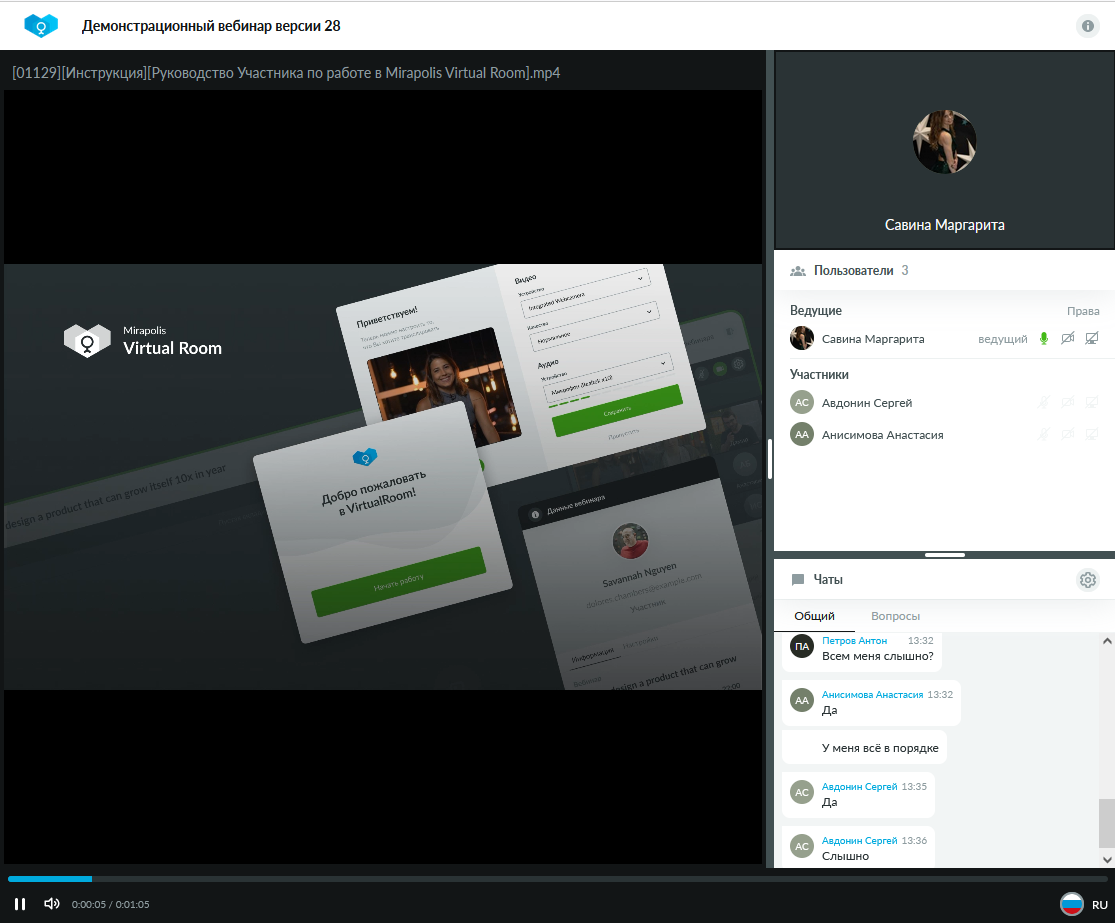Screen dimensions: 1115x923
Task: Click the volume speaker icon
Action: [x=51, y=904]
